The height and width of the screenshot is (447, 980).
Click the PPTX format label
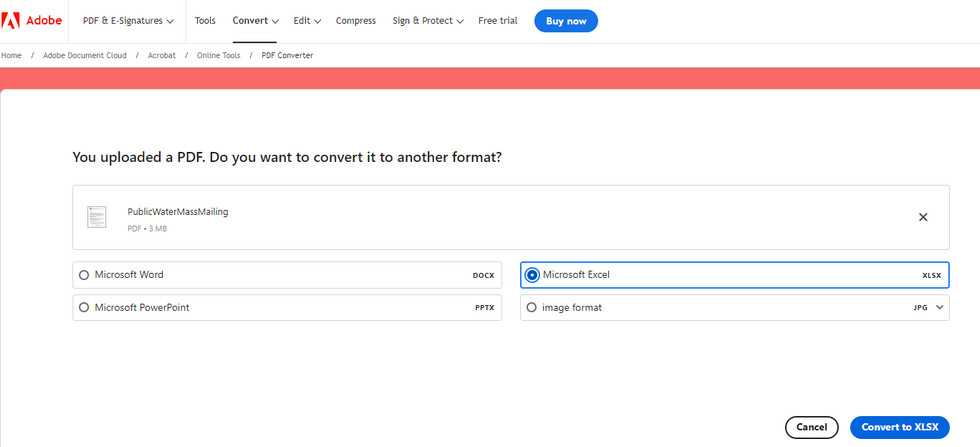pos(484,308)
